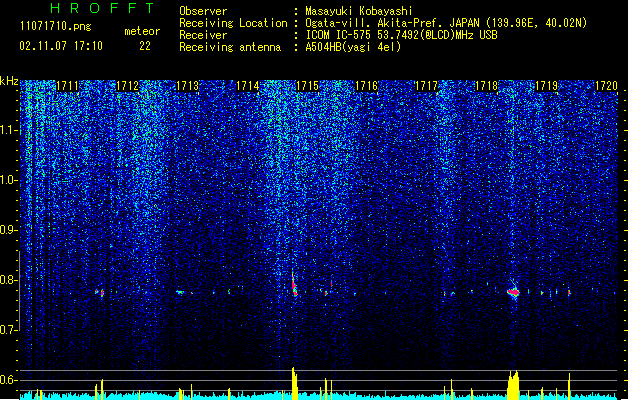The height and width of the screenshot is (400, 629).
Task: Click the Observer label
Action: point(203,11)
